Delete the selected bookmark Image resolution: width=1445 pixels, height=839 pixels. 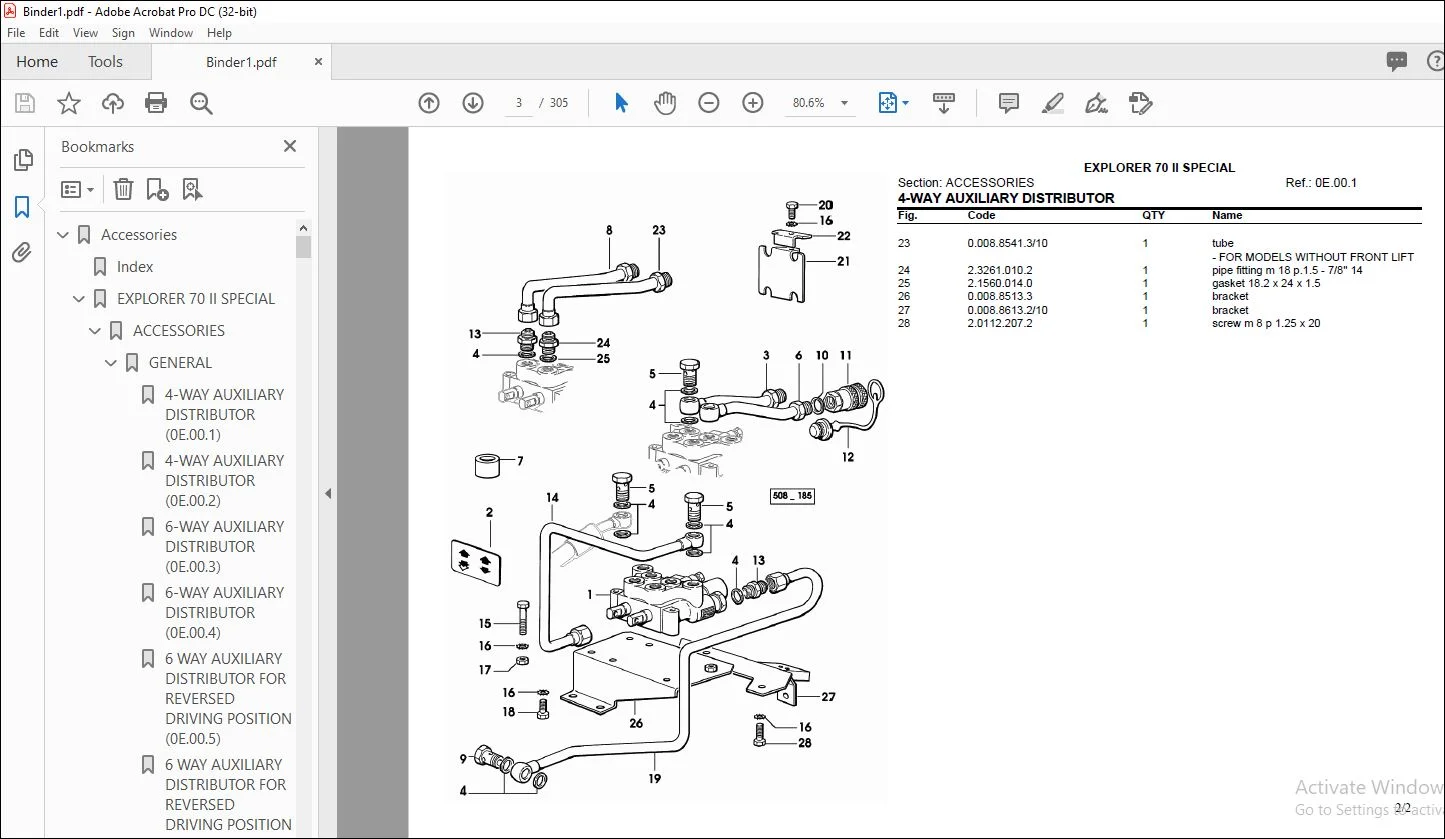tap(123, 189)
